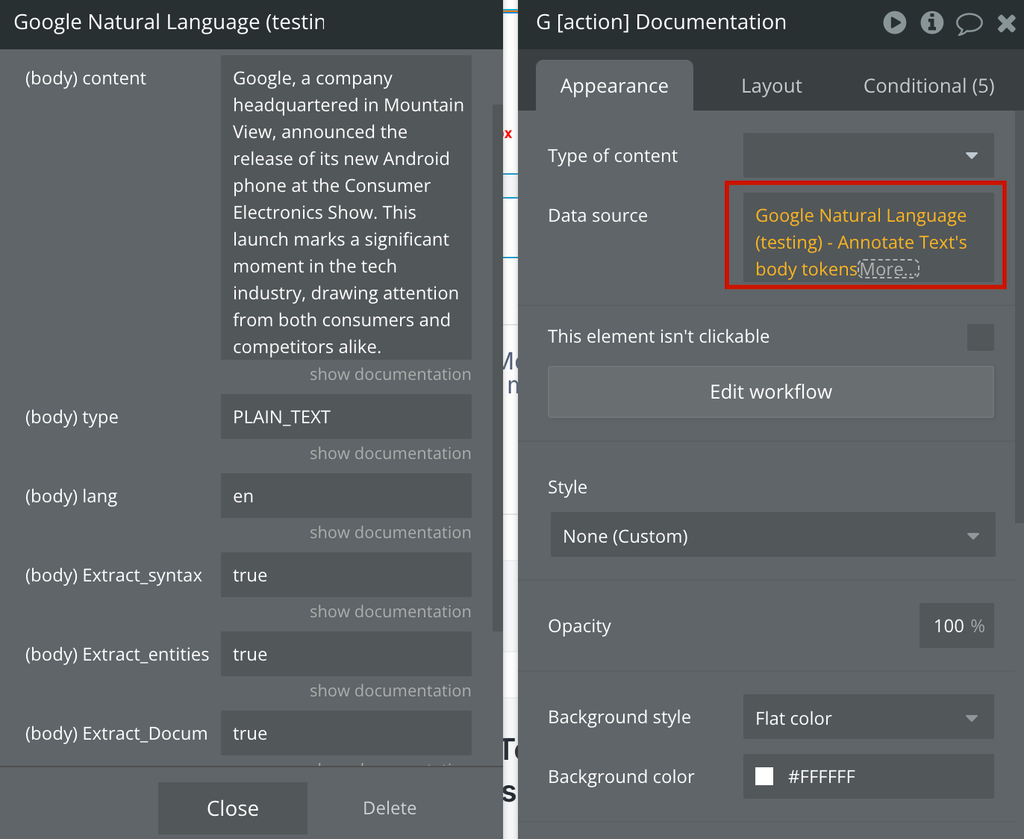Viewport: 1024px width, 839px height.
Task: Open the Conditional (5) tab
Action: pos(929,86)
